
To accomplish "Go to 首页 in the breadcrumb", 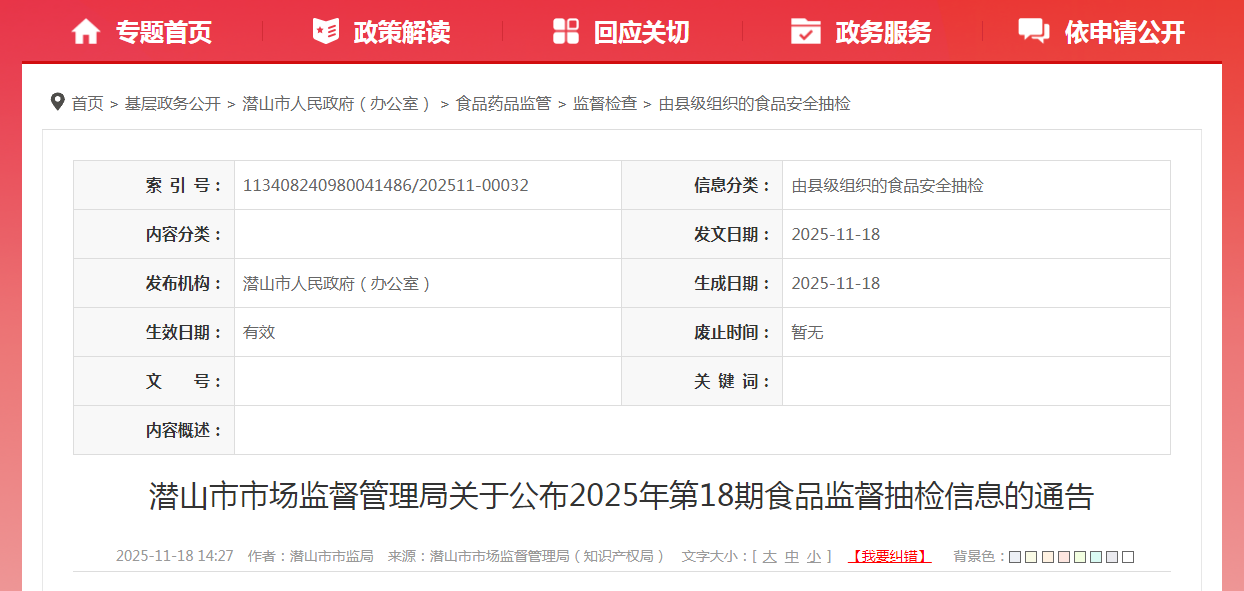I will [87, 103].
